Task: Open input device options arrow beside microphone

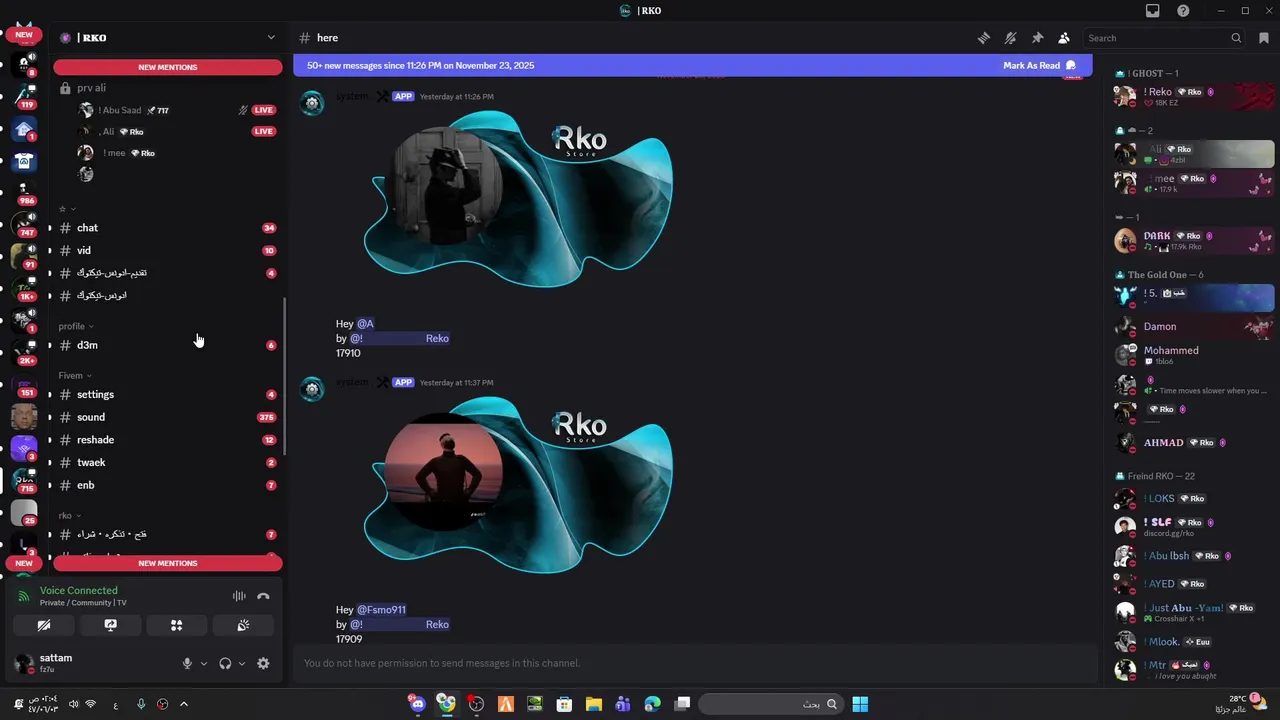Action: coord(204,663)
